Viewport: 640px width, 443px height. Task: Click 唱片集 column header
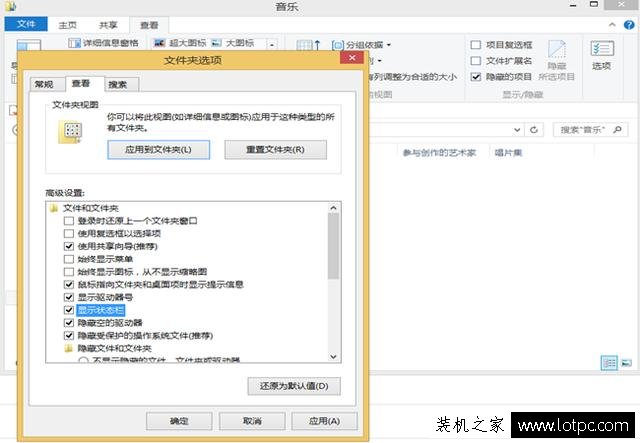508,153
